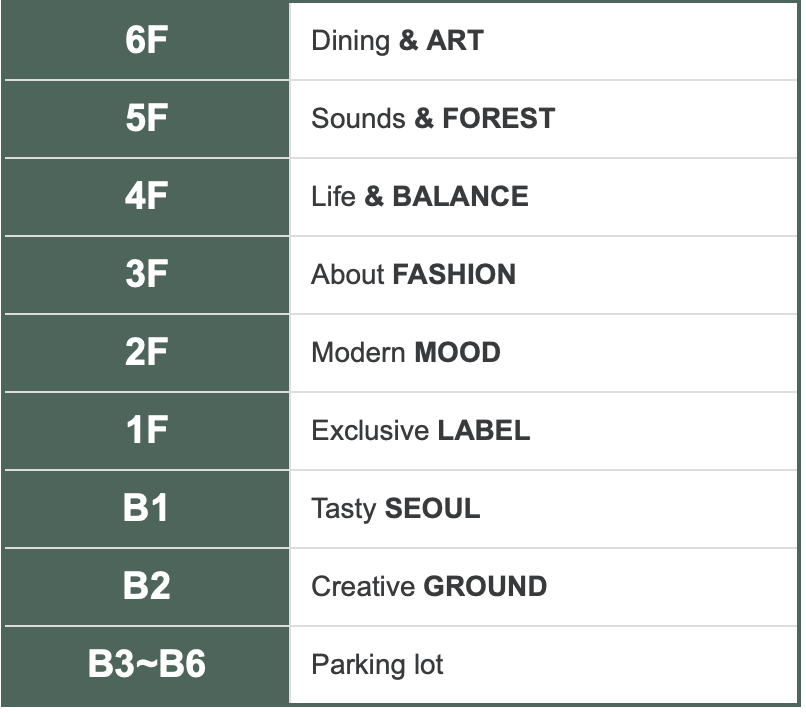Select the 6F floor label
806x714 pixels.
(146, 41)
